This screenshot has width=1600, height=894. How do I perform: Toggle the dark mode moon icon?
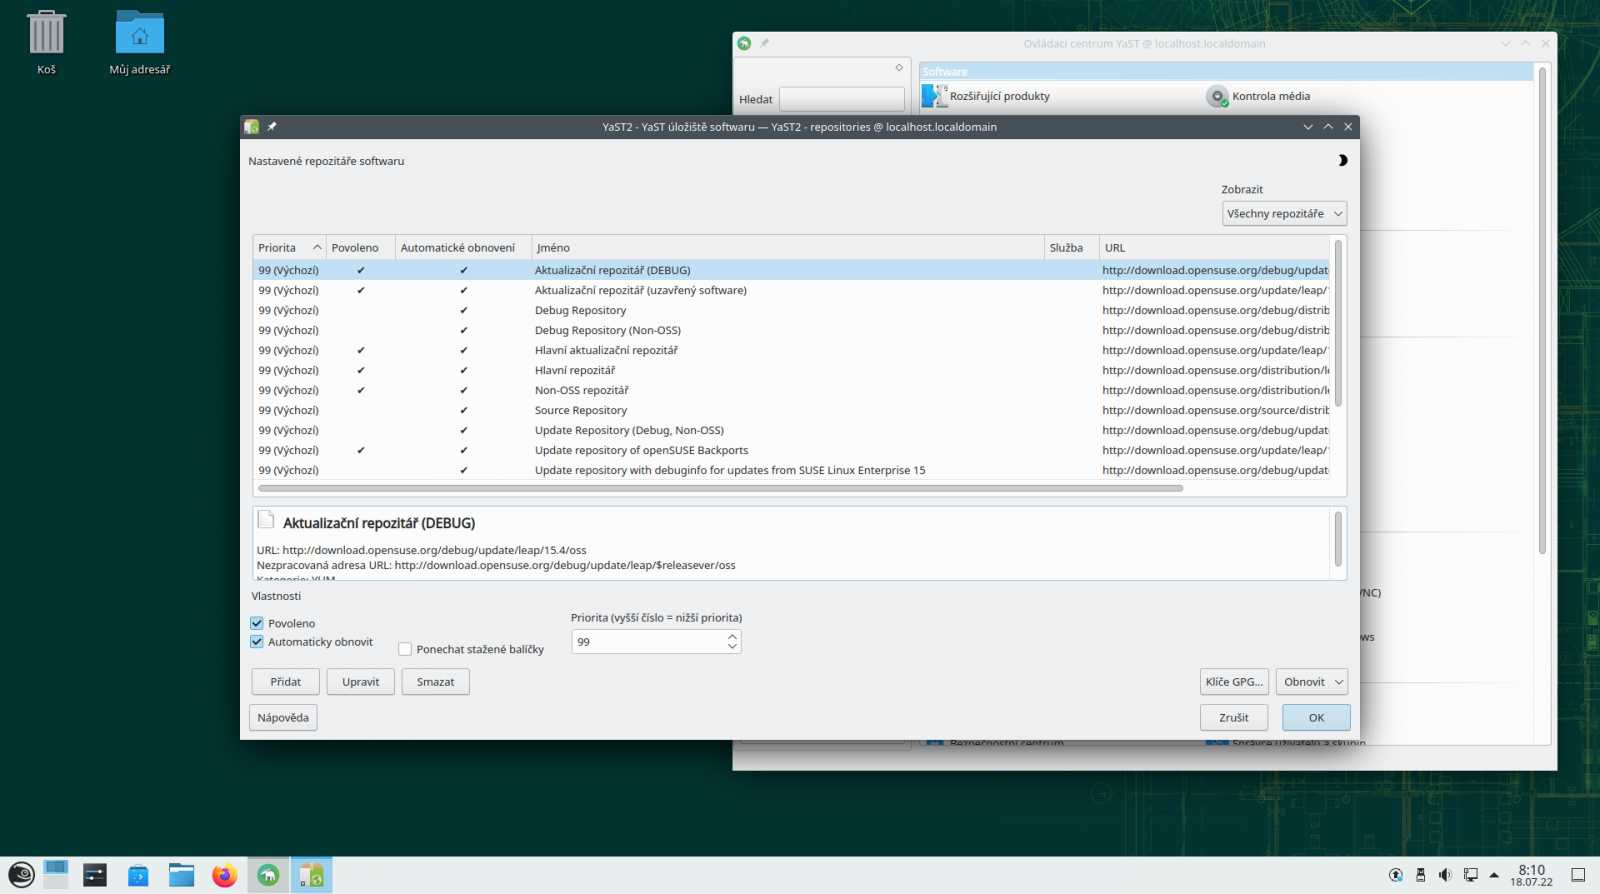pos(1342,160)
